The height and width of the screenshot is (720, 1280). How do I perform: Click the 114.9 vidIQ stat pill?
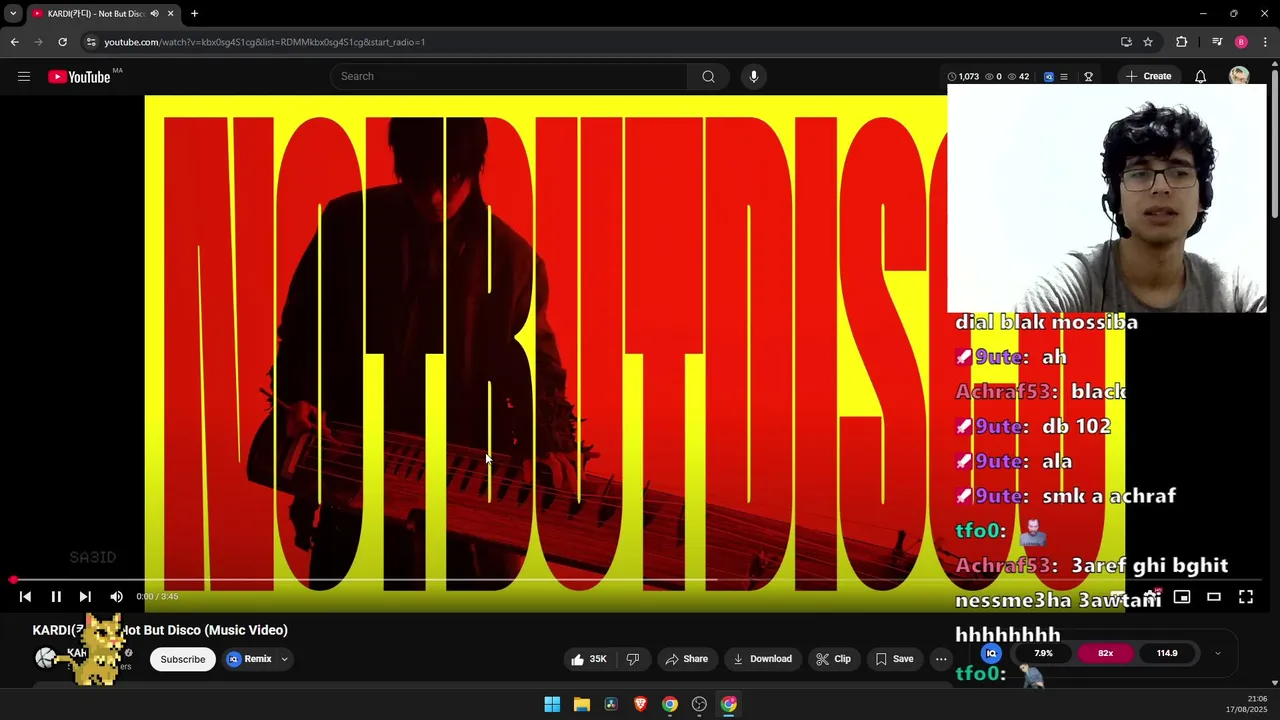(x=1167, y=653)
